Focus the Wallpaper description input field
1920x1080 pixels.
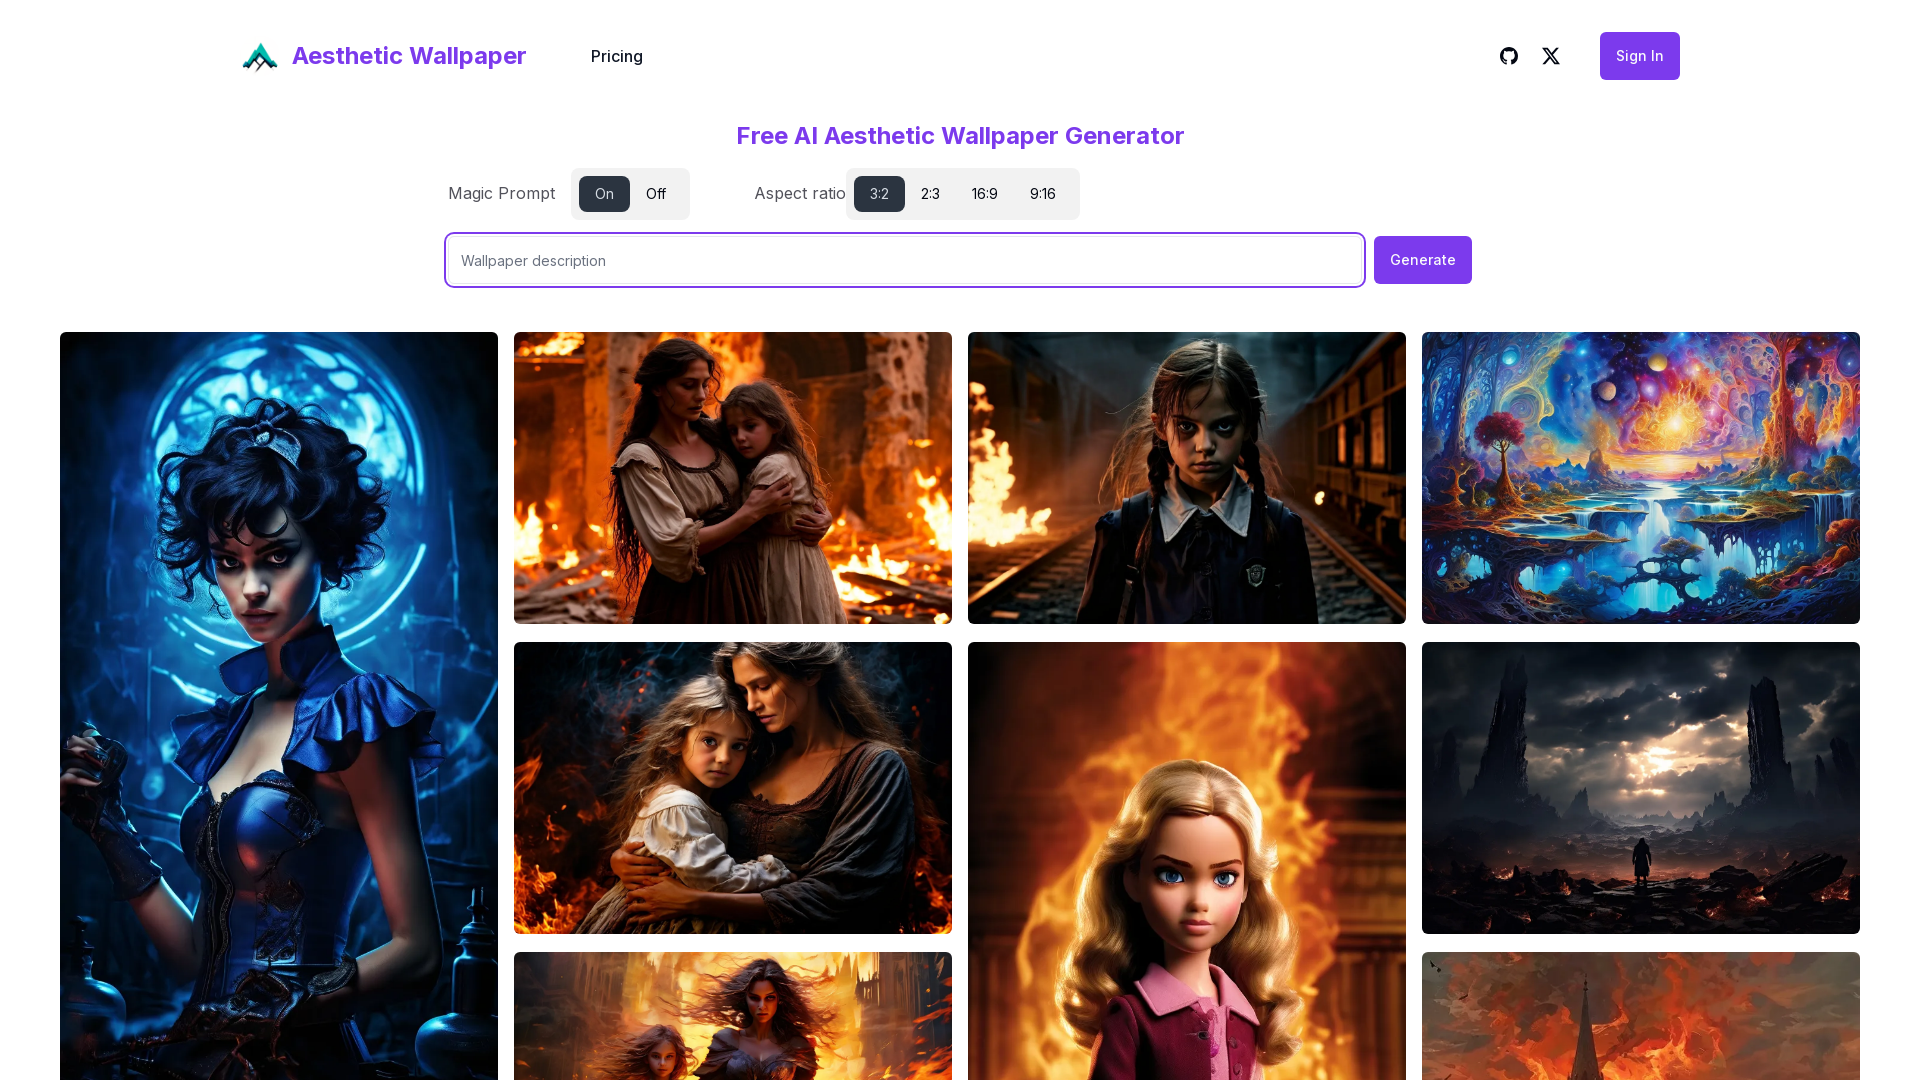(x=905, y=260)
